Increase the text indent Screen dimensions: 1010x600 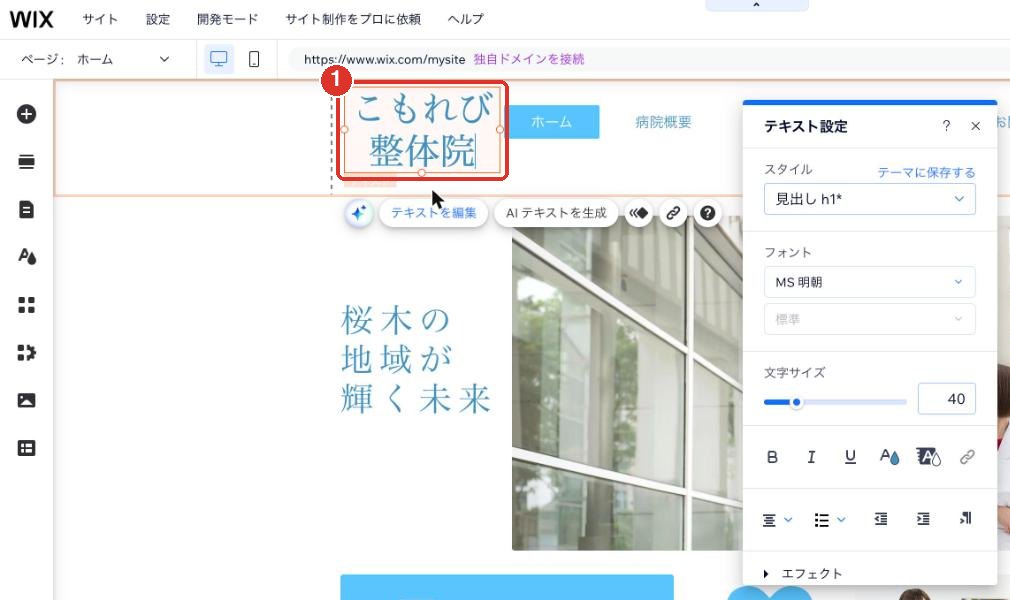coord(923,519)
